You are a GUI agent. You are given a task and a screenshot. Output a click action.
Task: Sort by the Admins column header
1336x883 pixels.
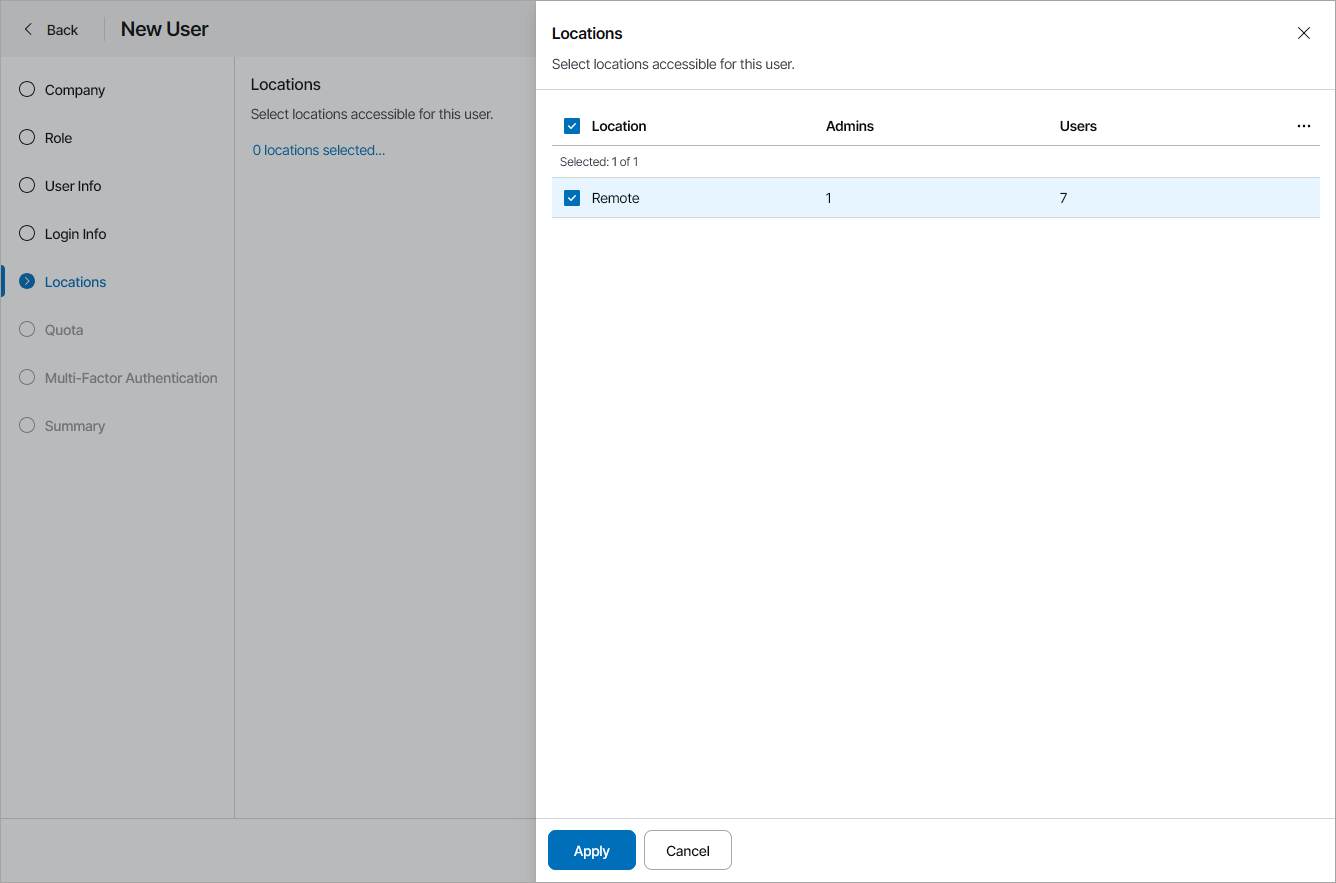pyautogui.click(x=850, y=126)
